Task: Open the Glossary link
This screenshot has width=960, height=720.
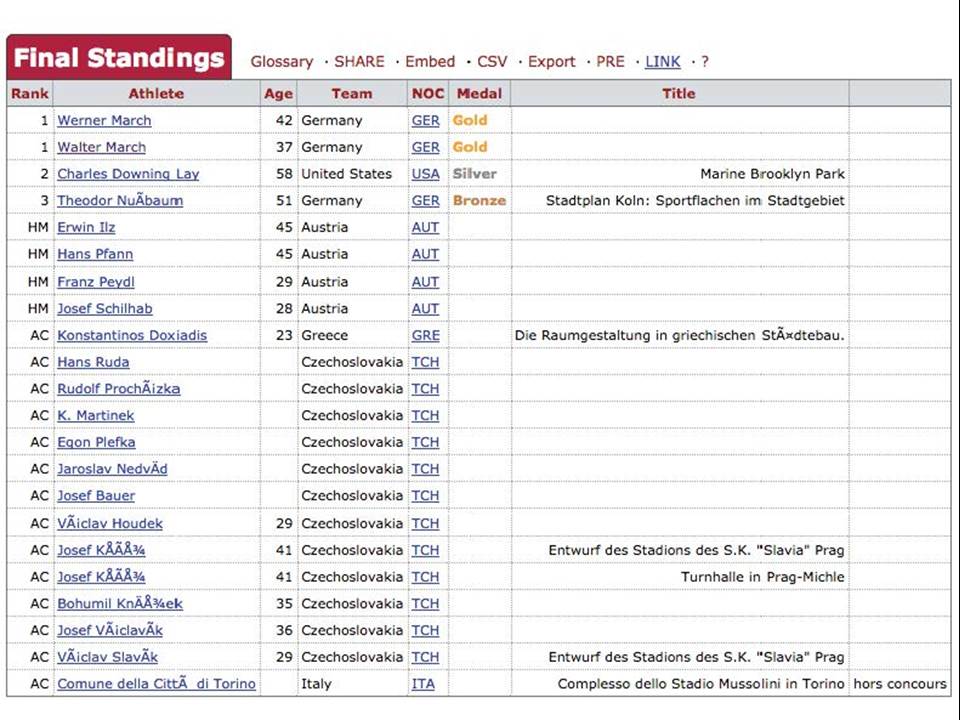Action: (282, 62)
